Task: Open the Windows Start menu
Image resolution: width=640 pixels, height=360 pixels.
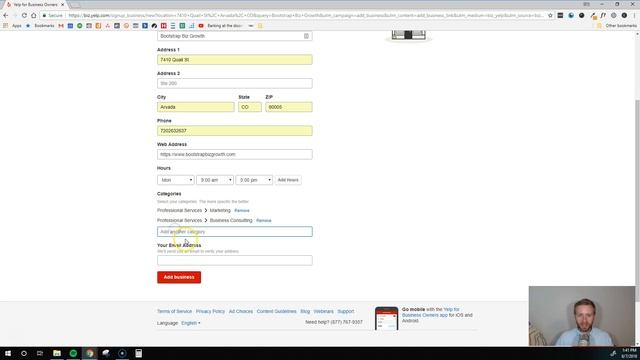Action: click(x=8, y=353)
